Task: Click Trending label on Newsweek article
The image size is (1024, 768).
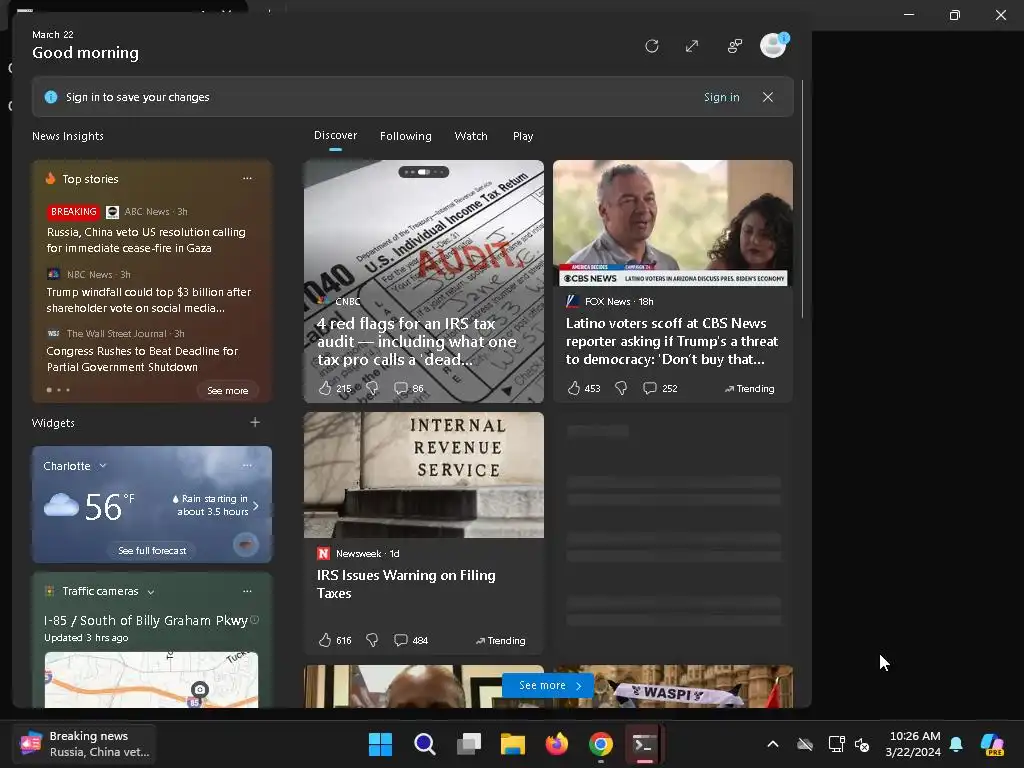Action: (x=500, y=641)
